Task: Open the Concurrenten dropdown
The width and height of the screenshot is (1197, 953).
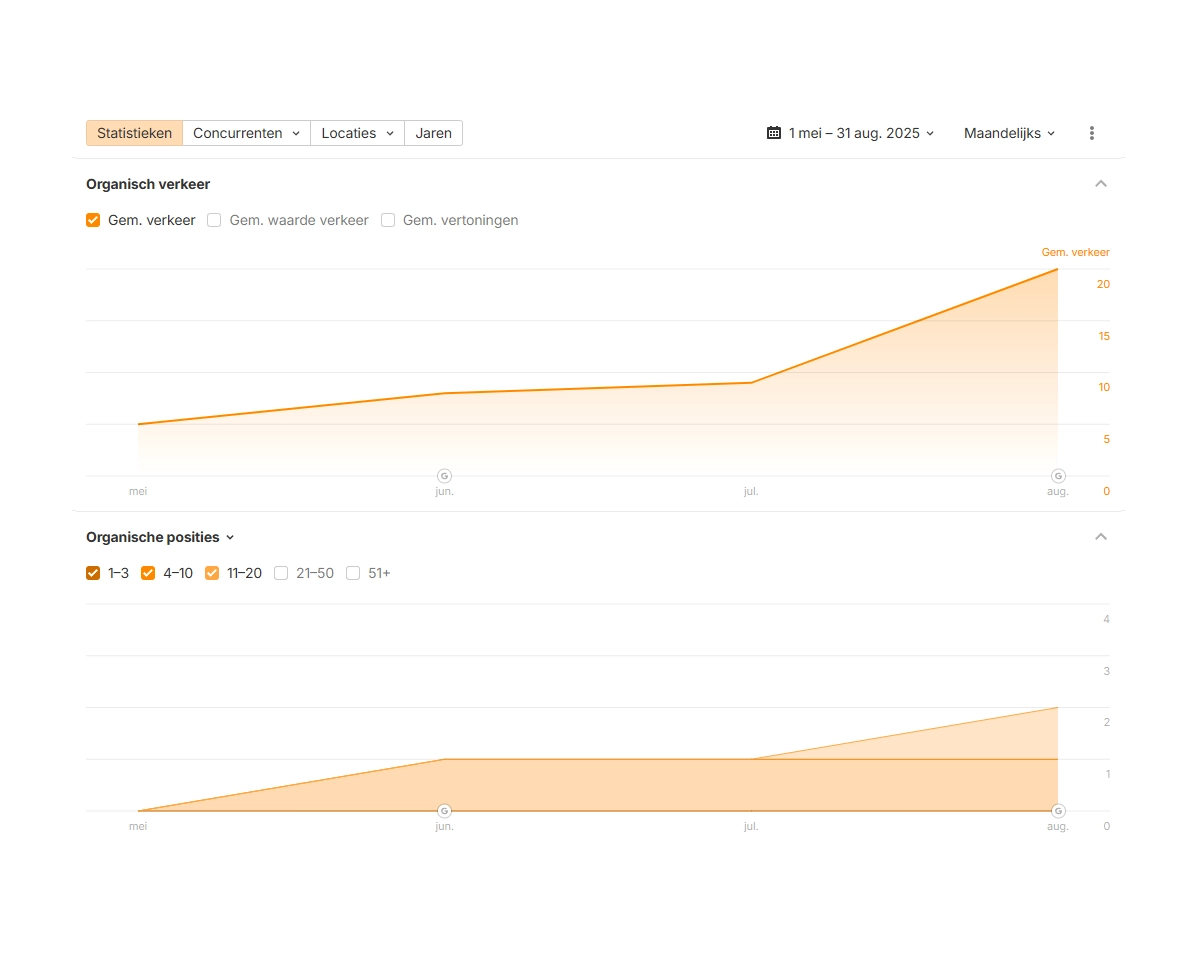Action: coord(246,133)
